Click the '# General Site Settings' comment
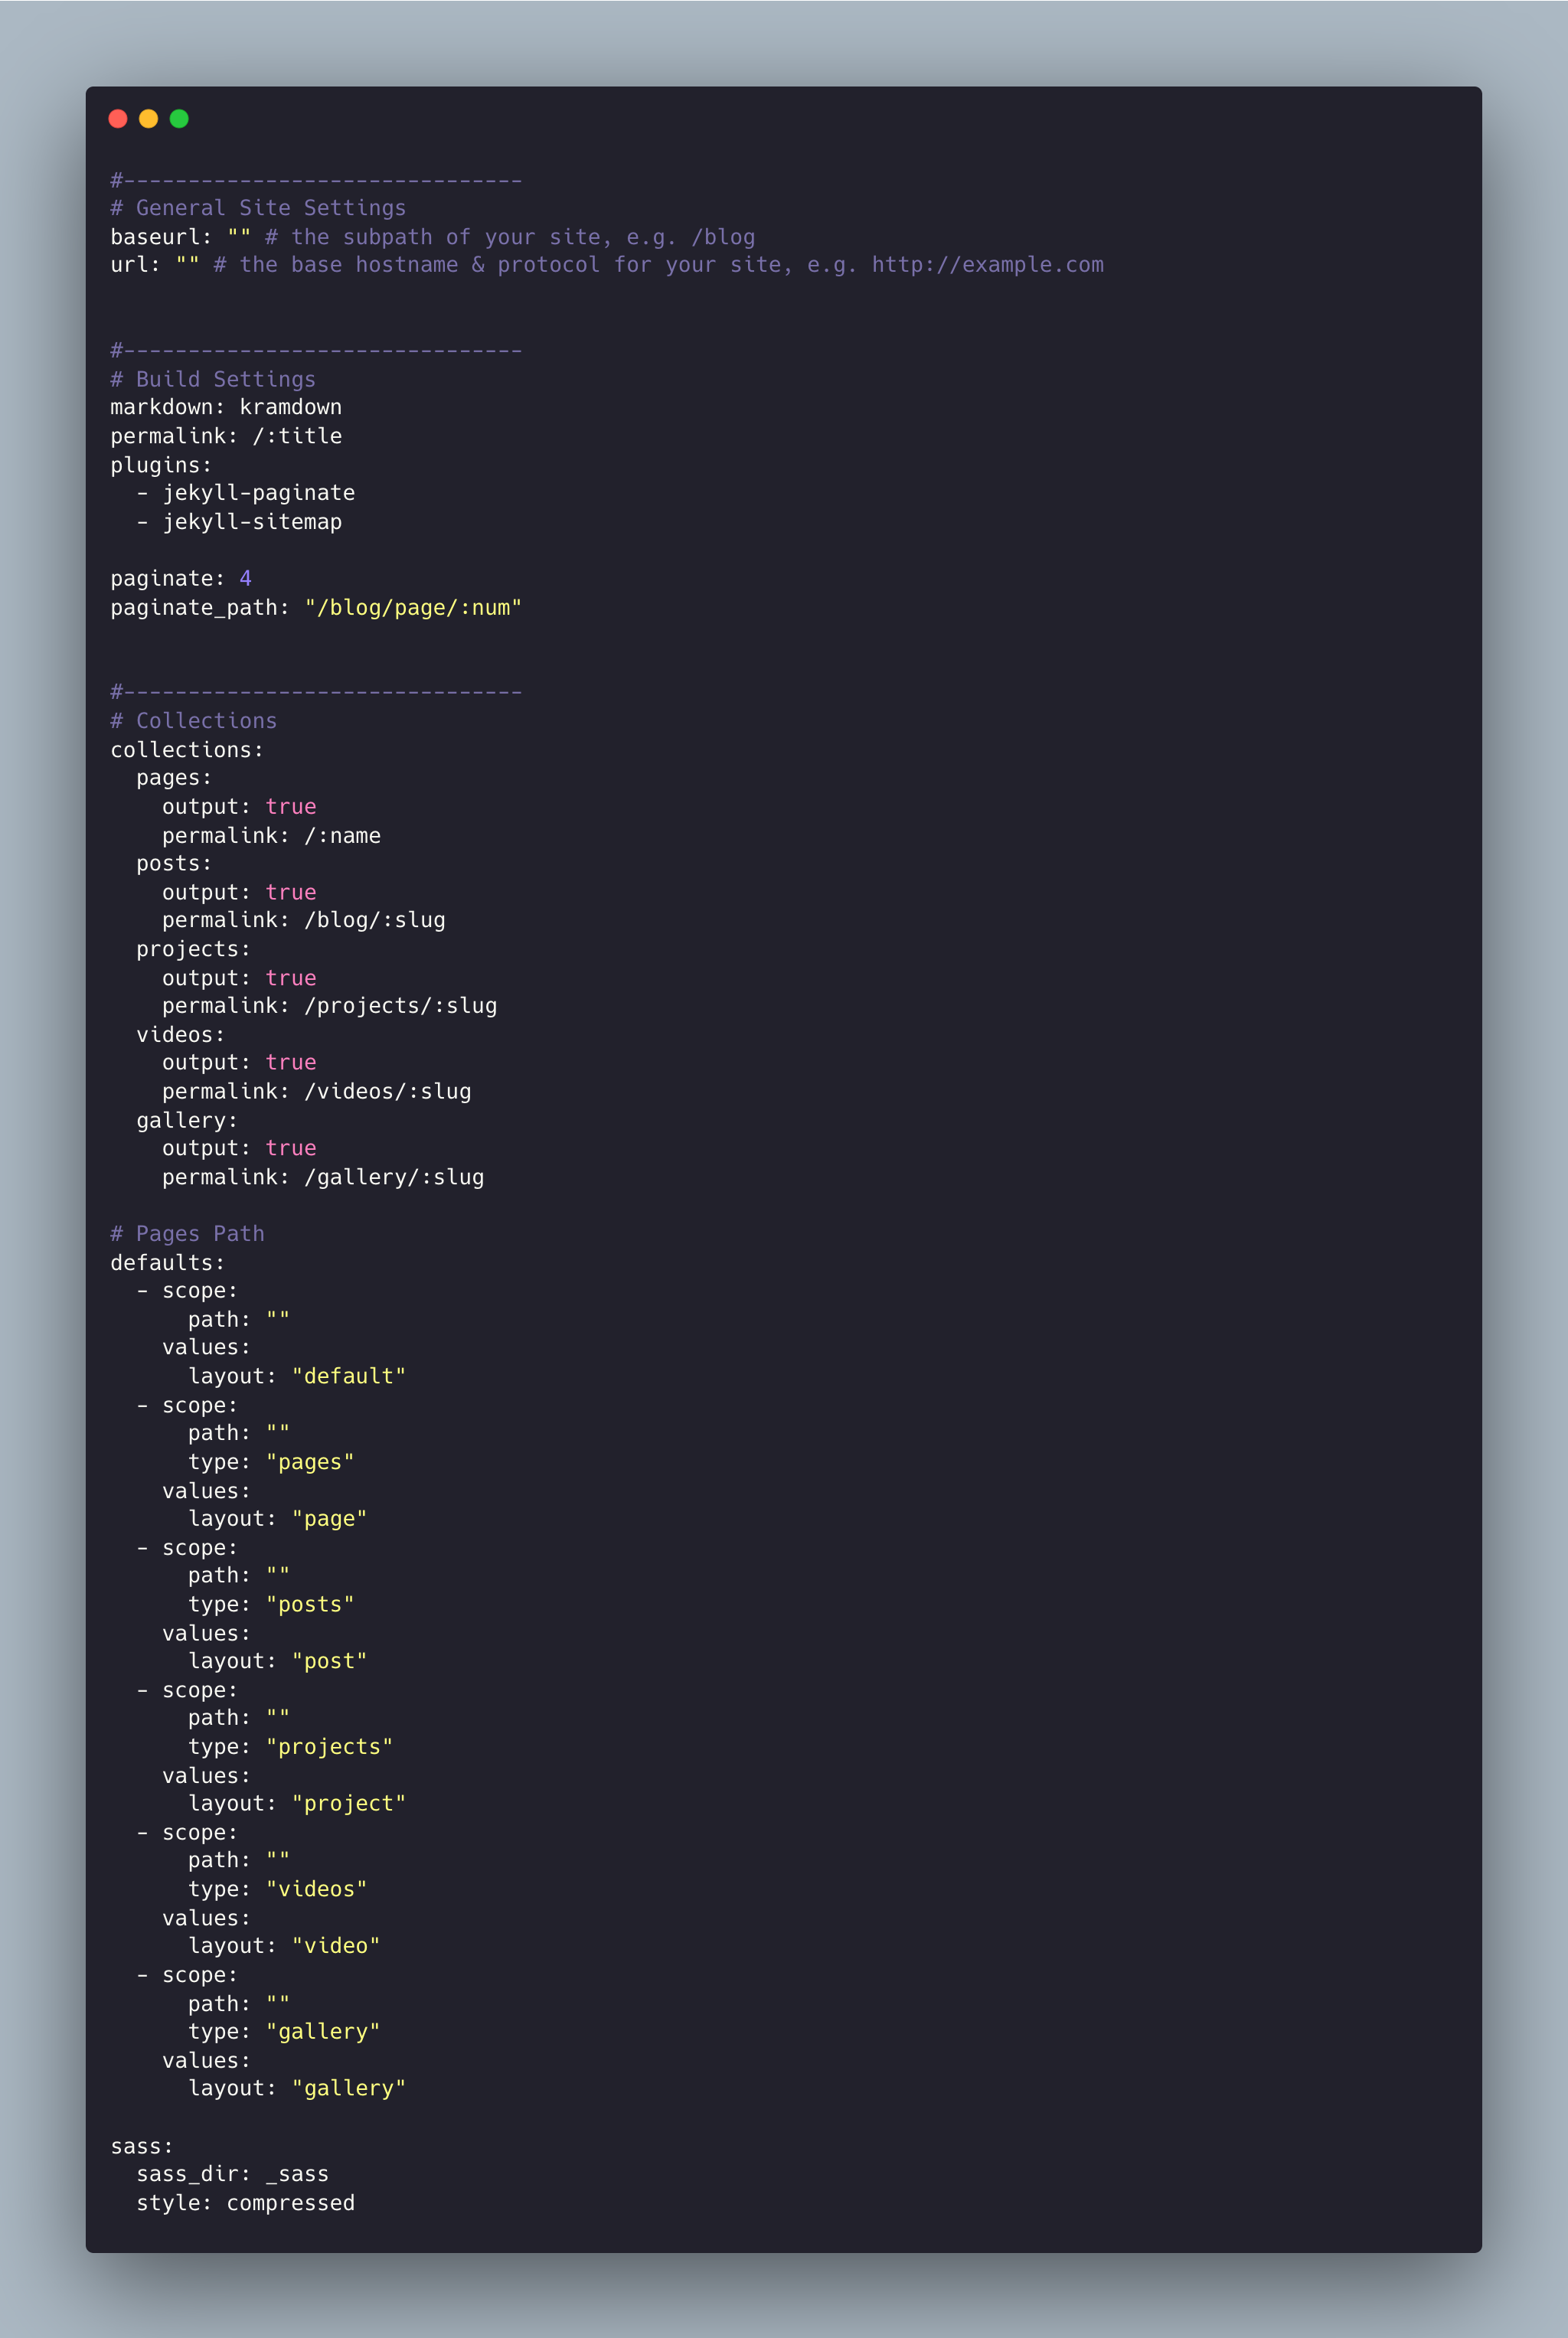 pos(258,208)
